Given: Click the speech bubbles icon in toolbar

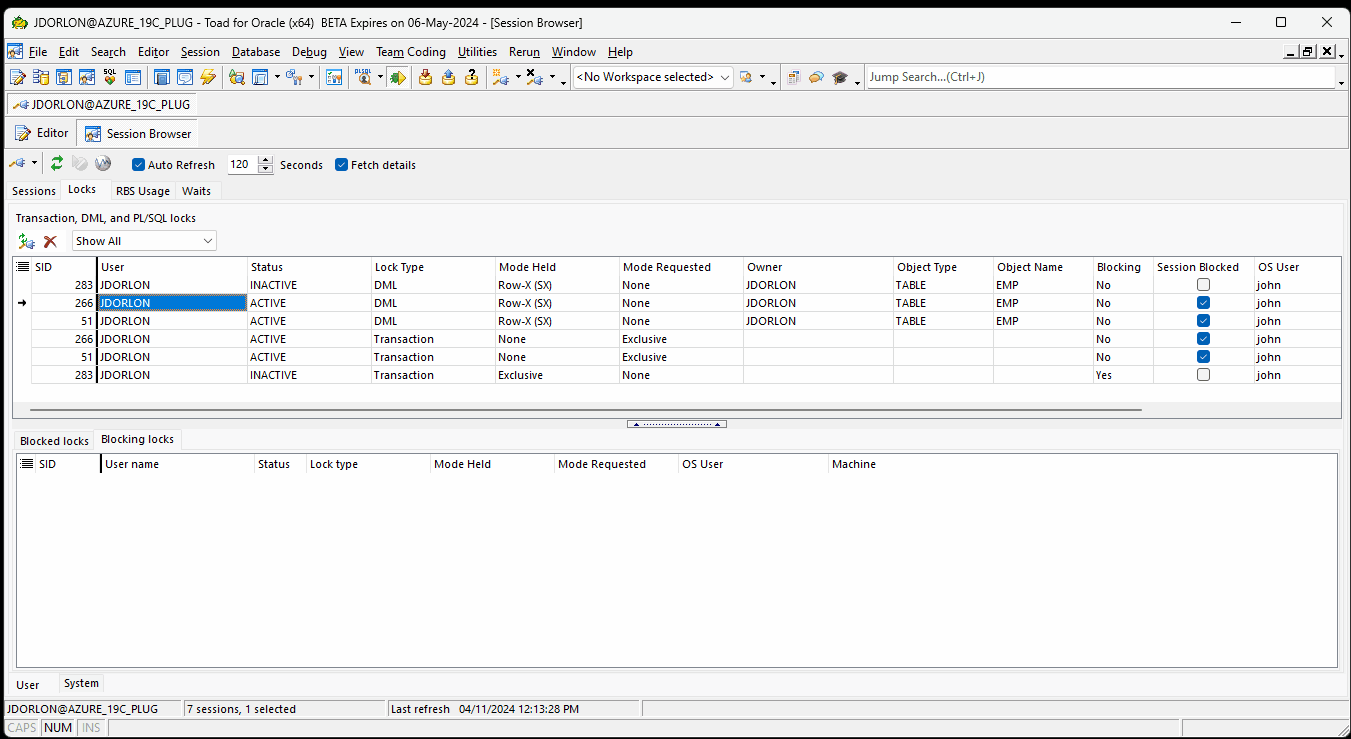Looking at the screenshot, I should 817,77.
